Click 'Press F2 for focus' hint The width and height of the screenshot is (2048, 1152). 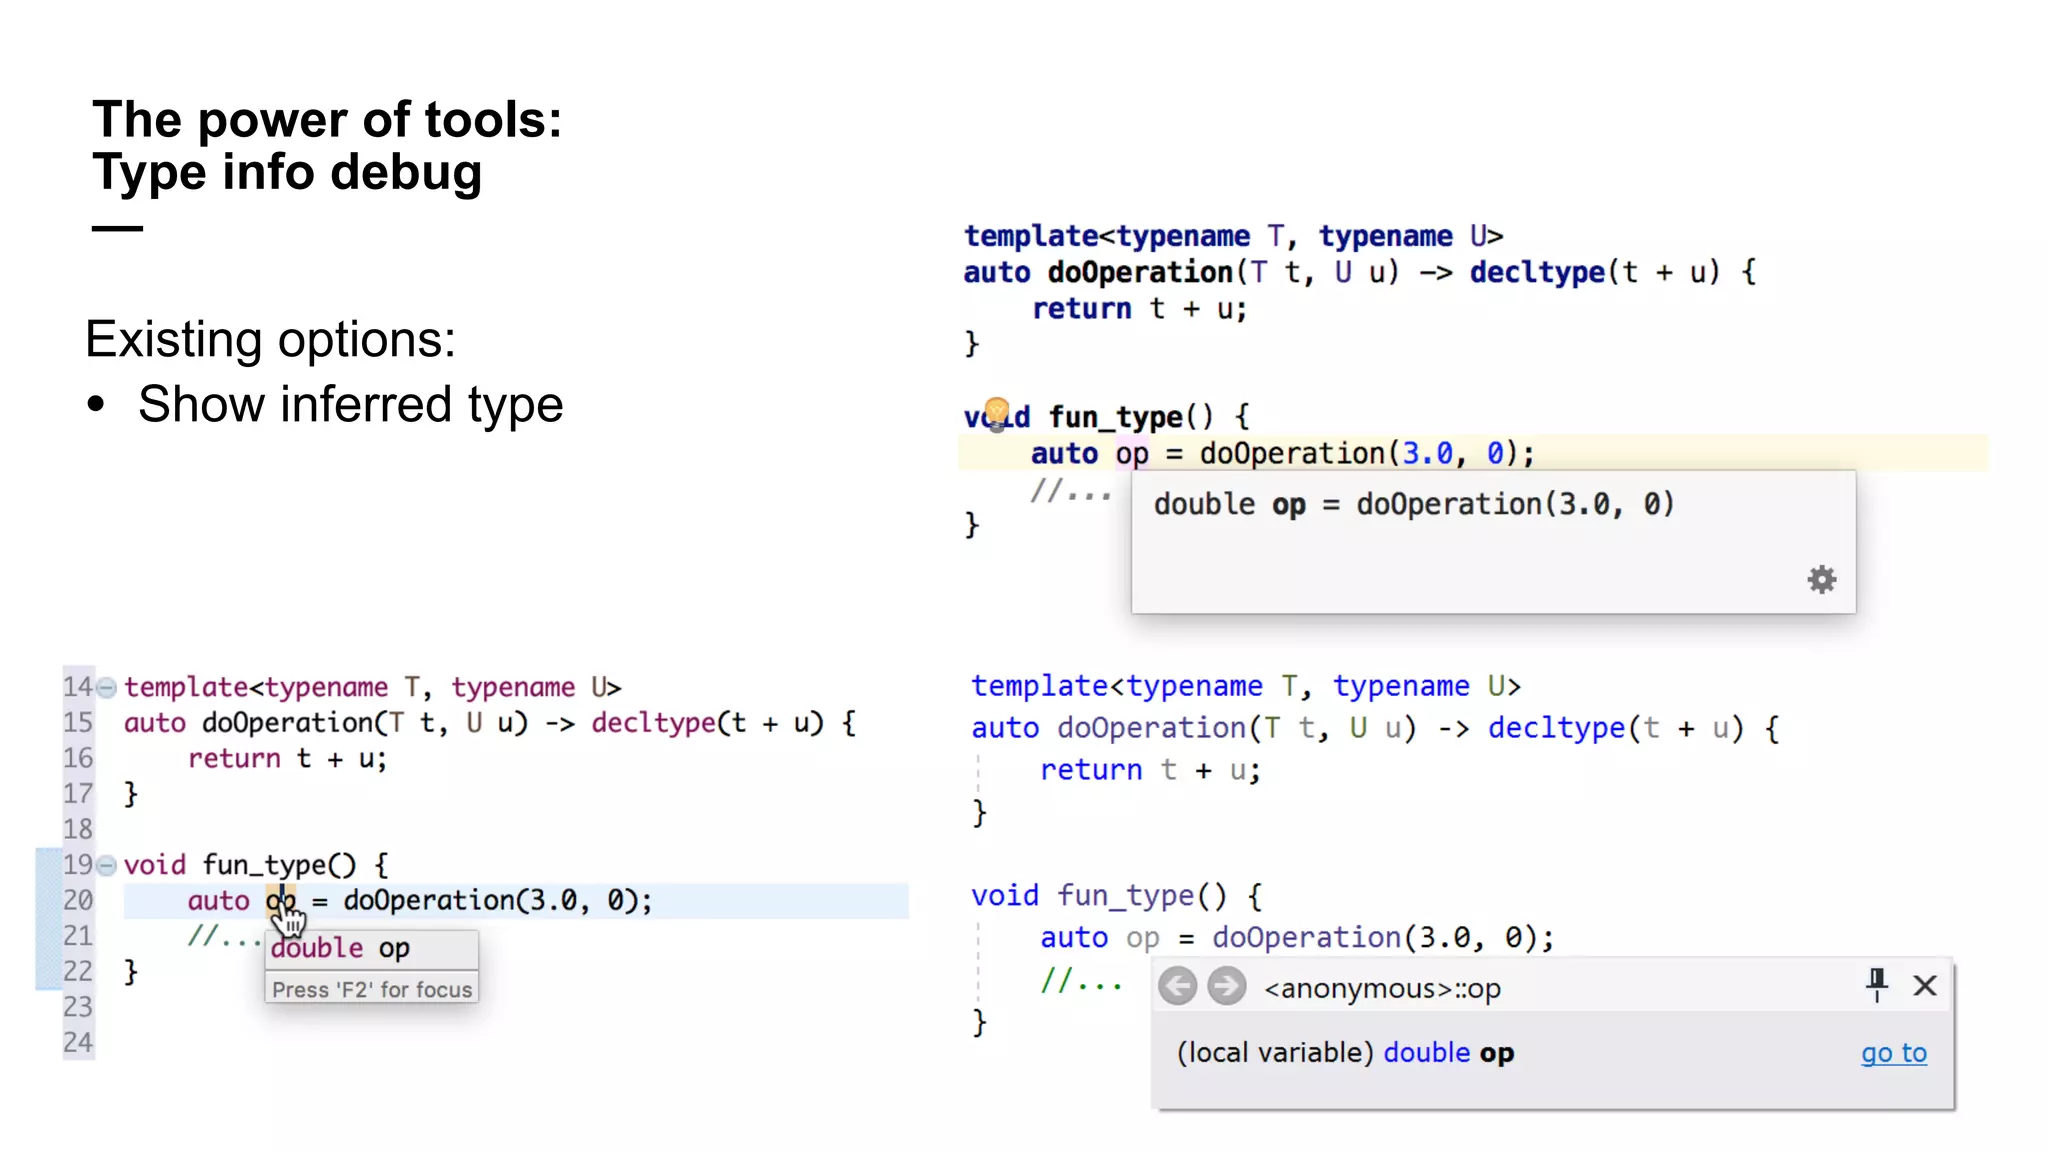coord(371,989)
